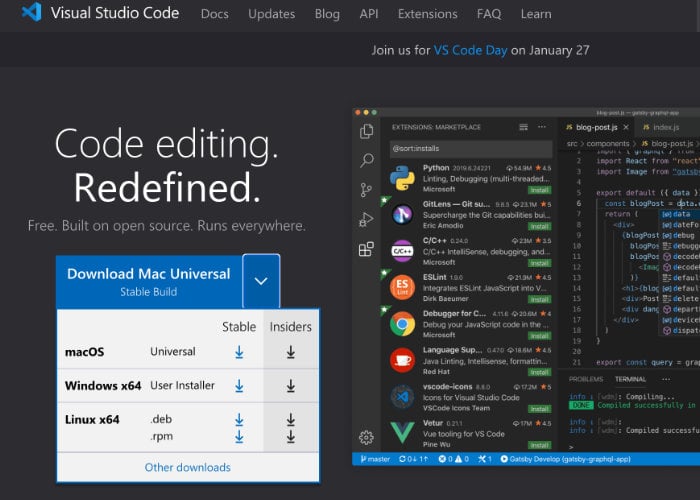Open the Updates page
The image size is (700, 500).
point(271,14)
